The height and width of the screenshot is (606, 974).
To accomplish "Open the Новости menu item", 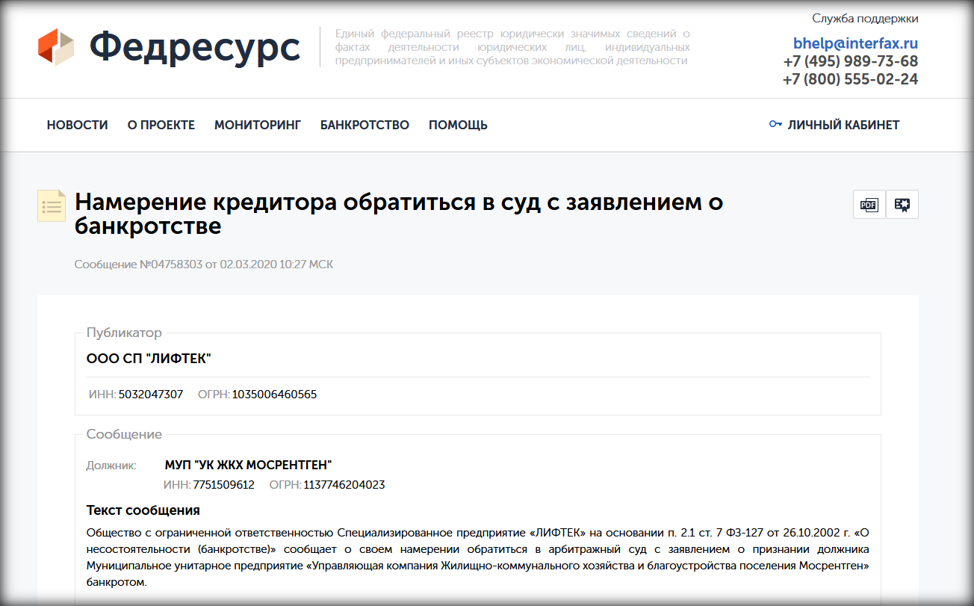I will [77, 125].
